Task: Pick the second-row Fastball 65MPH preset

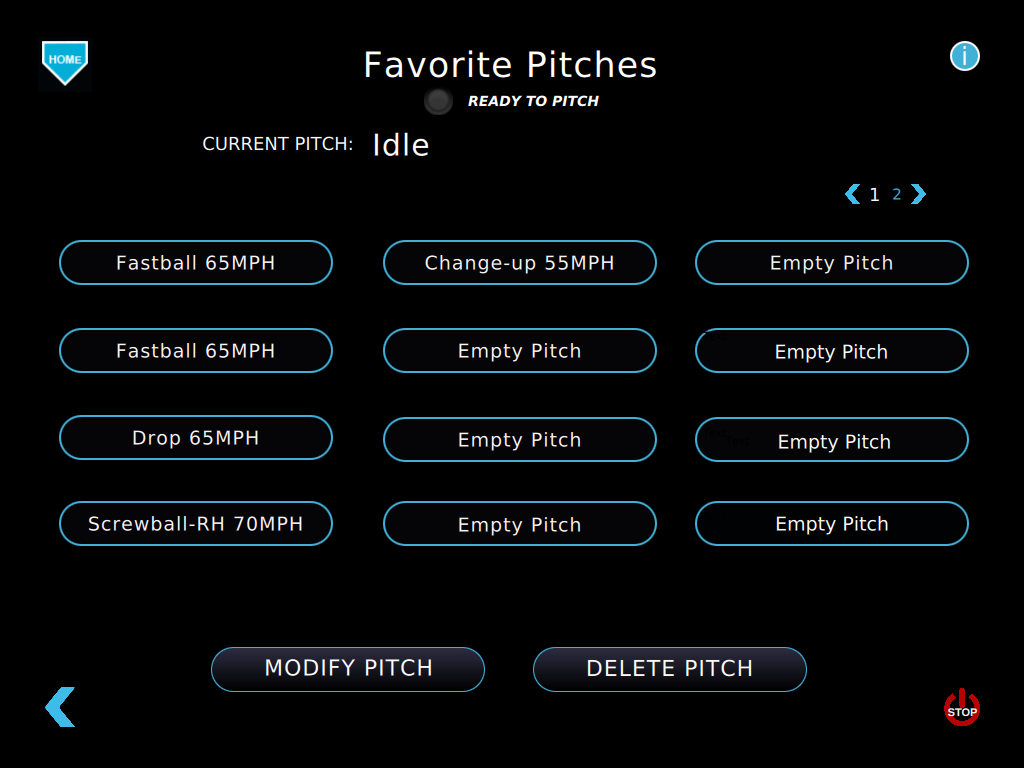Action: pos(195,351)
